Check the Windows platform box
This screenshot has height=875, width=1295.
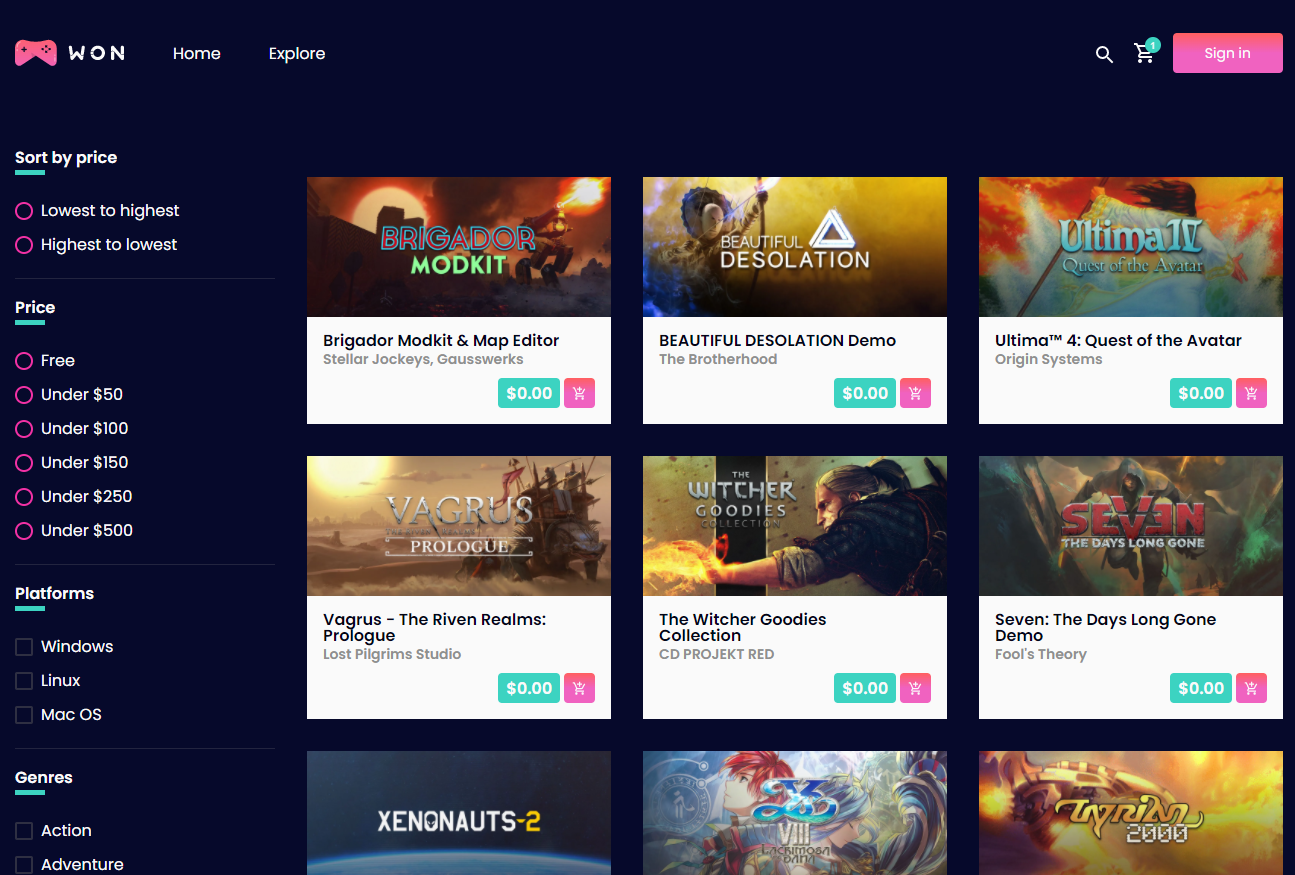pyautogui.click(x=24, y=647)
